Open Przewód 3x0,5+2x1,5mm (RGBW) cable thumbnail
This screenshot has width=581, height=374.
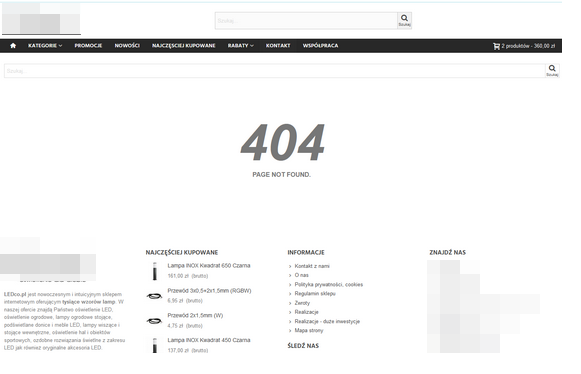(x=155, y=296)
